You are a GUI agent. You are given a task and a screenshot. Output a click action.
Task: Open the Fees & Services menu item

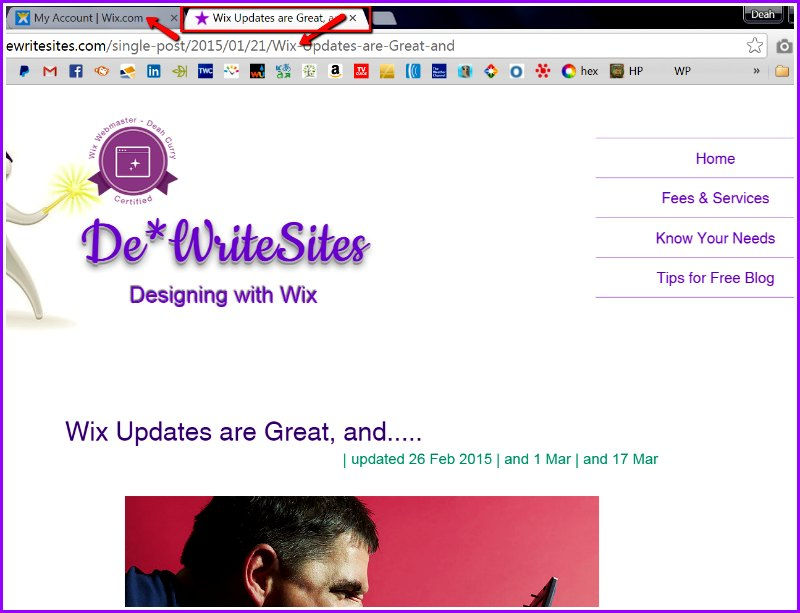715,198
